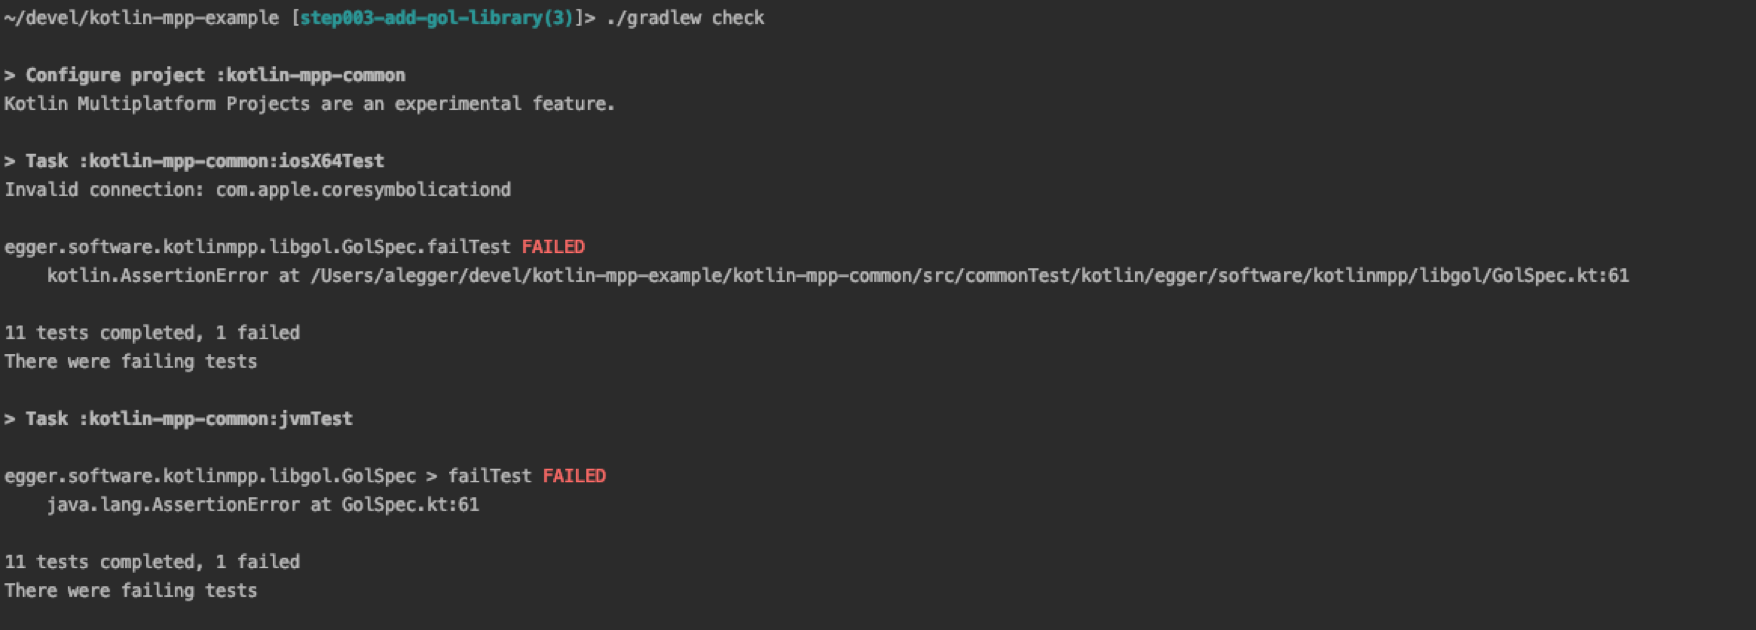Viewport: 1756px width, 630px height.
Task: Open the short GolSpec.kt:61 reference in JVM error
Action: (410, 505)
